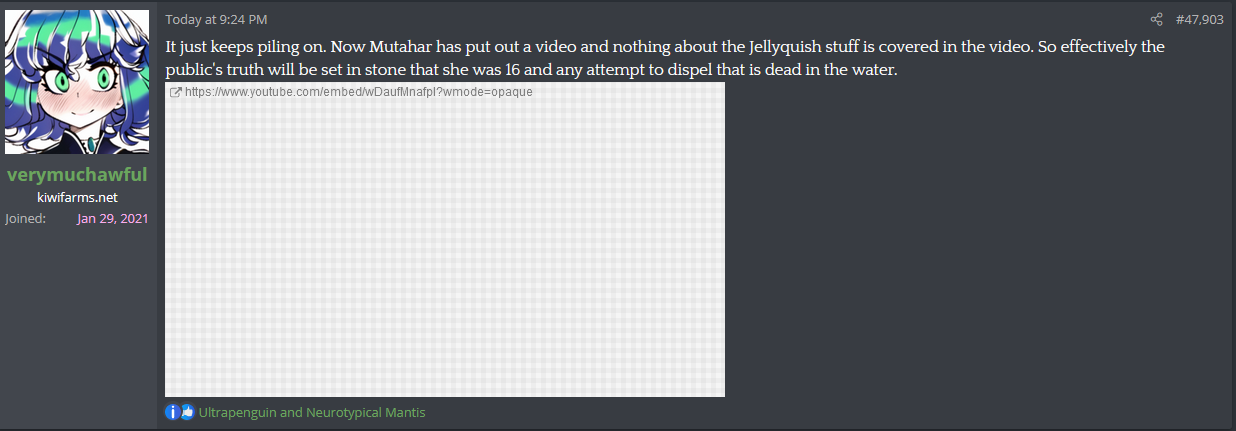Open Ultrapenguin's profile from reactions
This screenshot has width=1236, height=431.
[238, 412]
